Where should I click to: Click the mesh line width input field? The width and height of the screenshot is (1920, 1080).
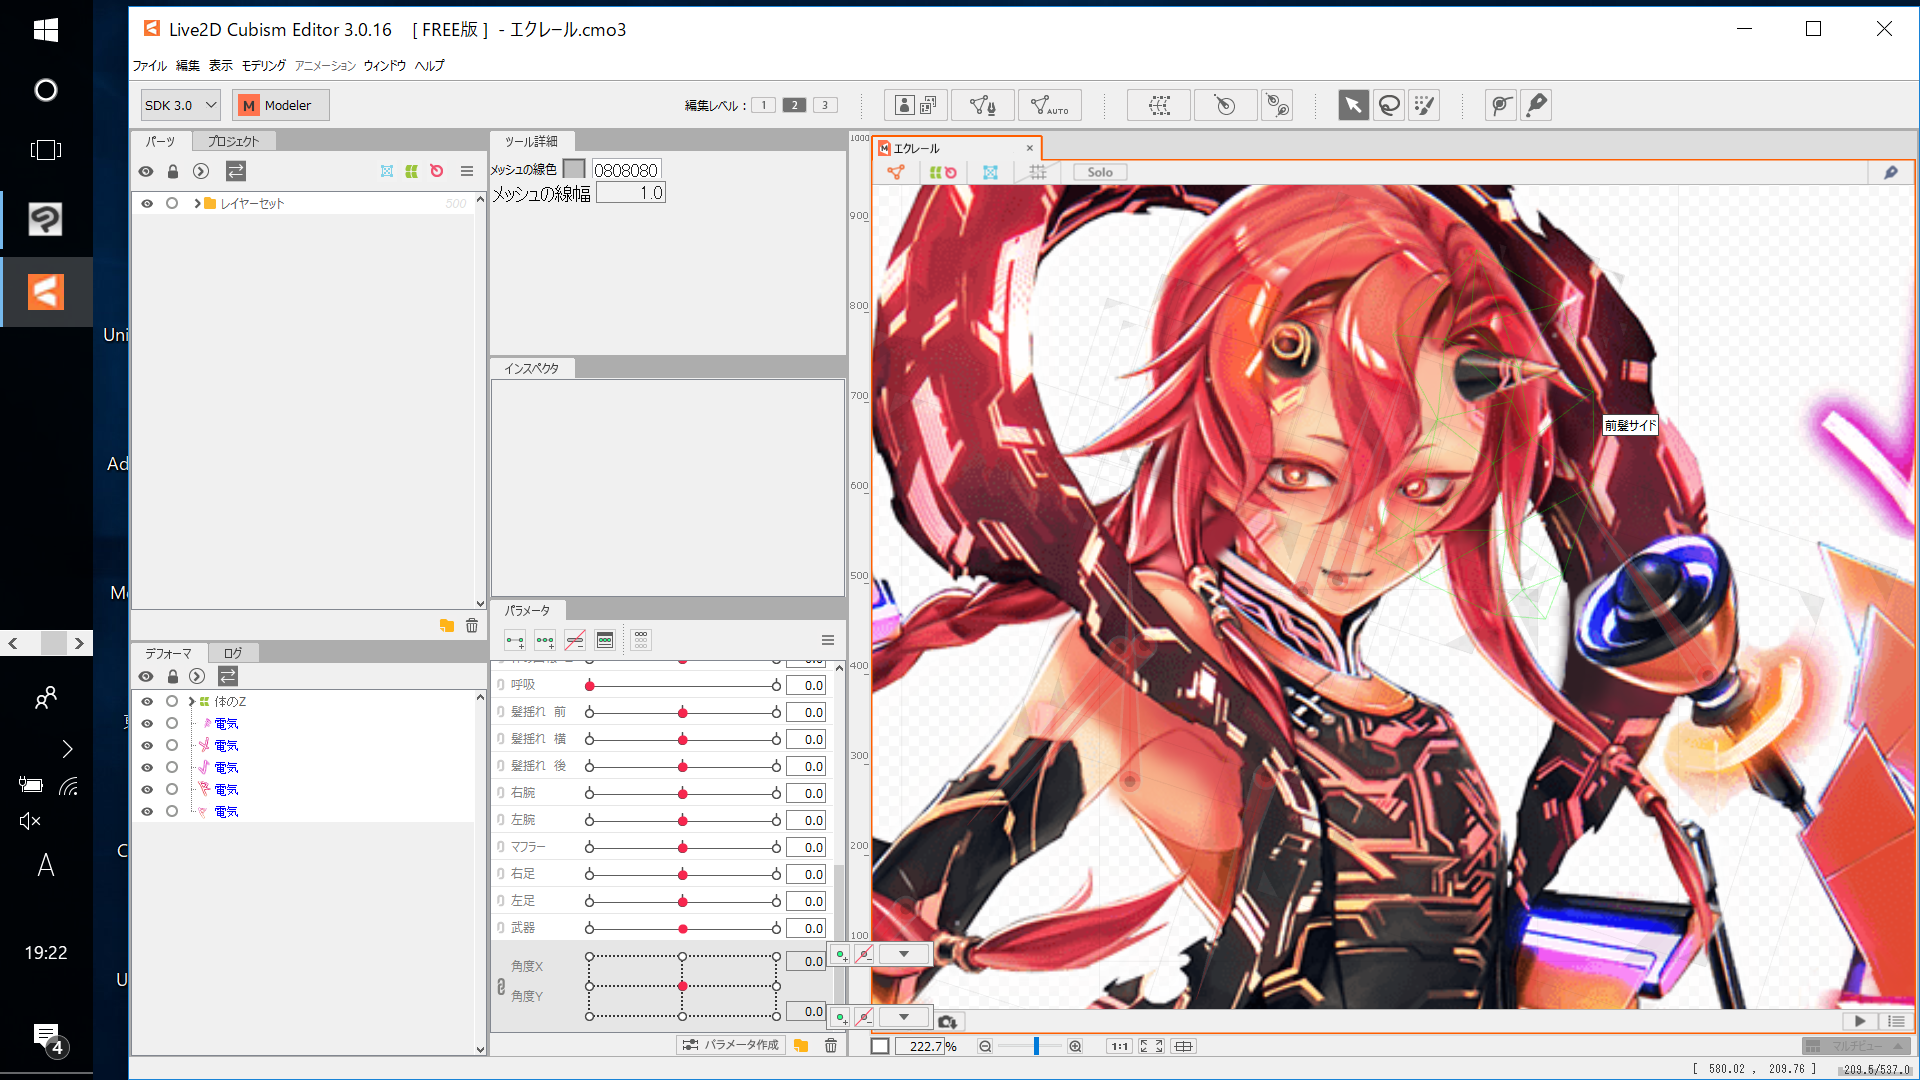point(631,193)
